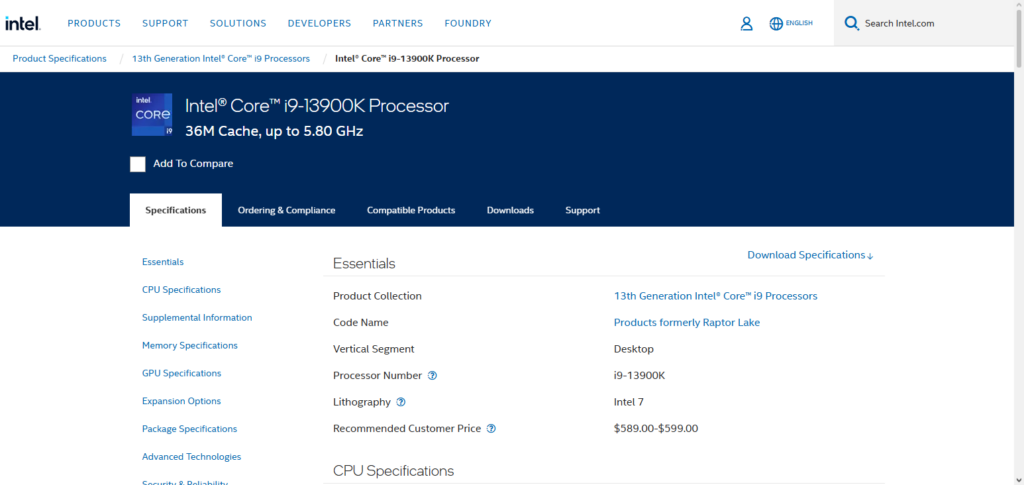Switch to the Downloads tab

coord(510,210)
